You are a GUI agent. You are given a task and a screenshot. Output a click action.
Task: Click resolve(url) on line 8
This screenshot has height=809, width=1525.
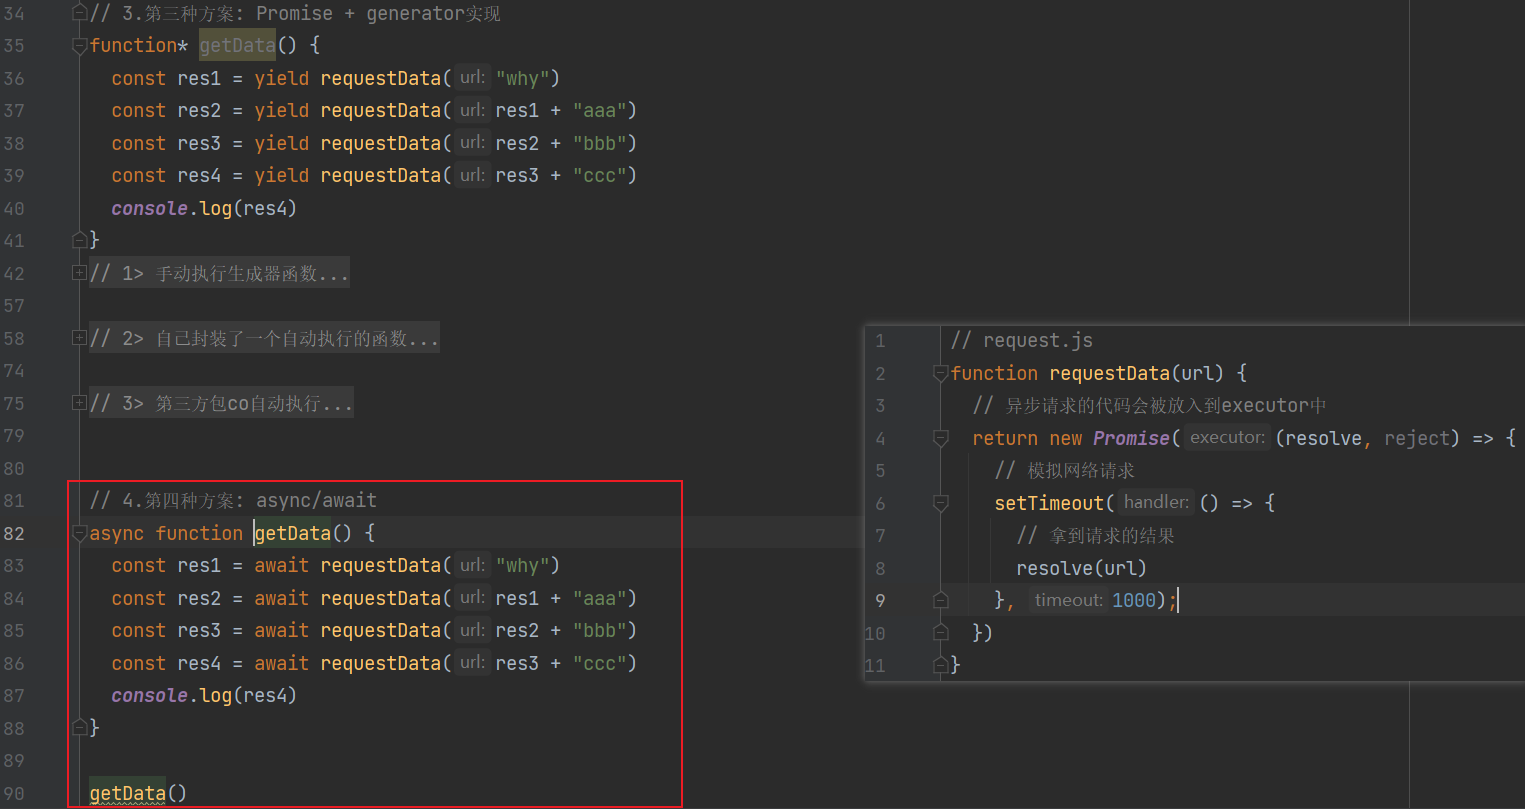point(1081,568)
